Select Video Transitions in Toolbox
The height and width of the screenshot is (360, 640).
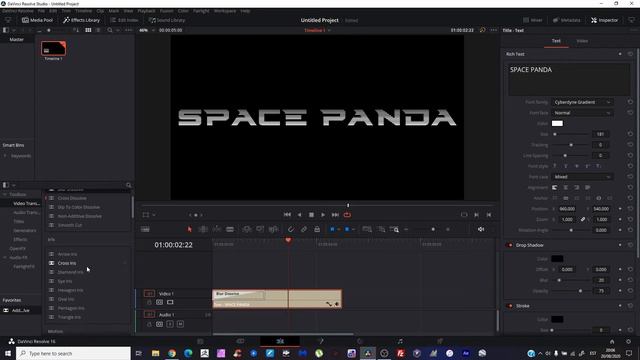[27, 203]
